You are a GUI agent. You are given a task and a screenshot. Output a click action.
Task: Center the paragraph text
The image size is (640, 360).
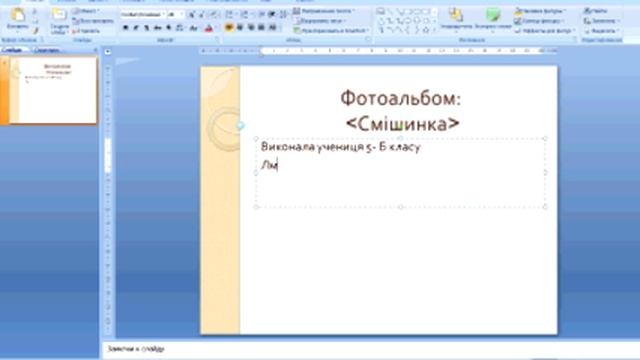[x=240, y=28]
